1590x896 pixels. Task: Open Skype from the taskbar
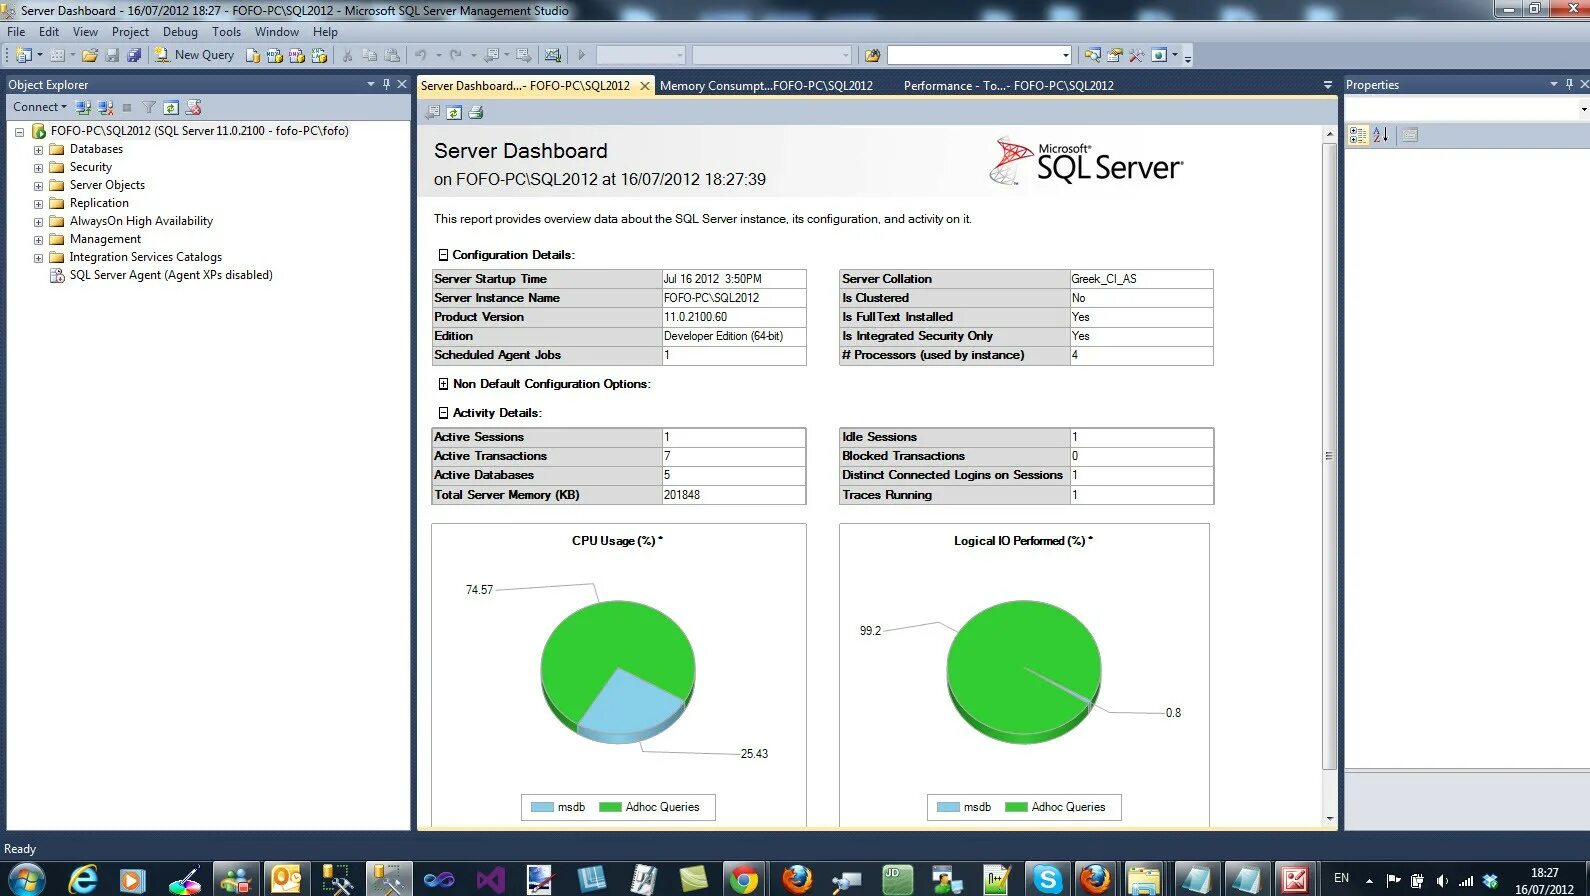click(x=1047, y=880)
